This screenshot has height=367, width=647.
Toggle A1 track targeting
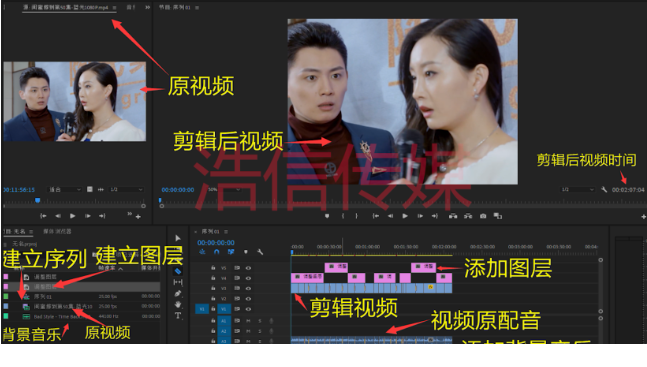(224, 321)
